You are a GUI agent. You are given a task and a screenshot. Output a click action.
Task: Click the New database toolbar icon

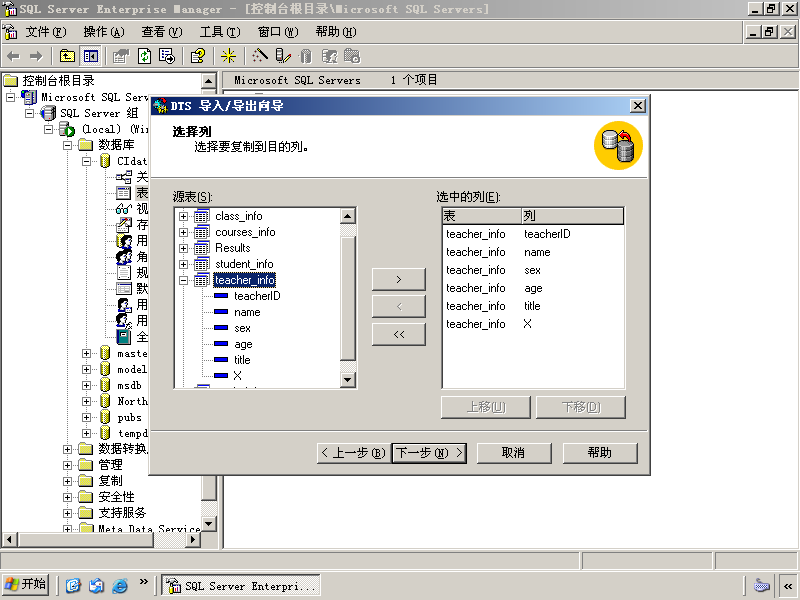pos(306,56)
